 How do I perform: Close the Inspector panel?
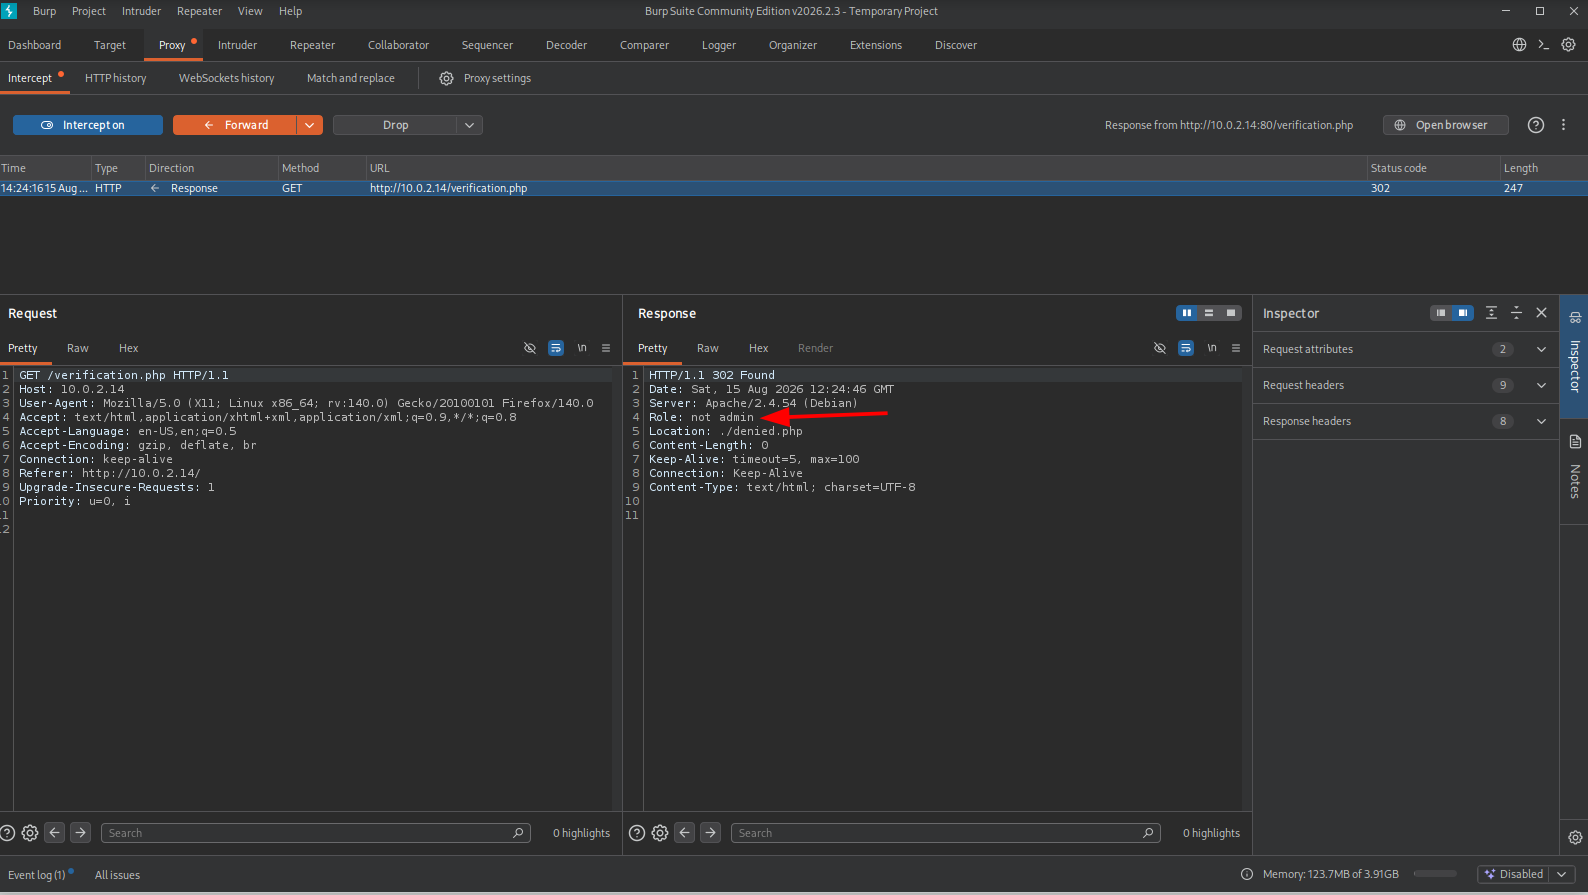[1542, 313]
